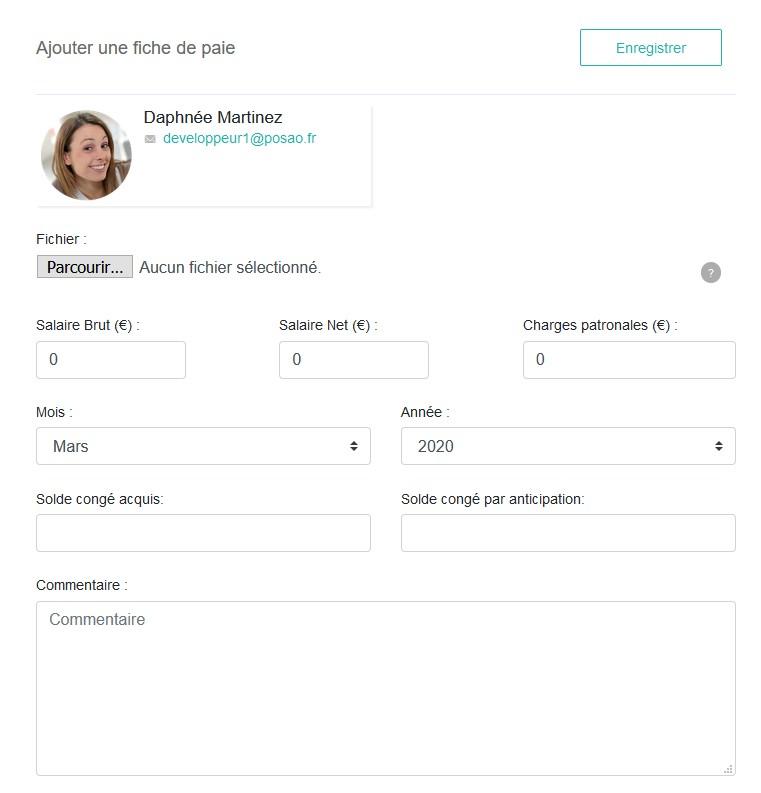Click the 'Ajouter une fiche de paie' heading

[136, 48]
